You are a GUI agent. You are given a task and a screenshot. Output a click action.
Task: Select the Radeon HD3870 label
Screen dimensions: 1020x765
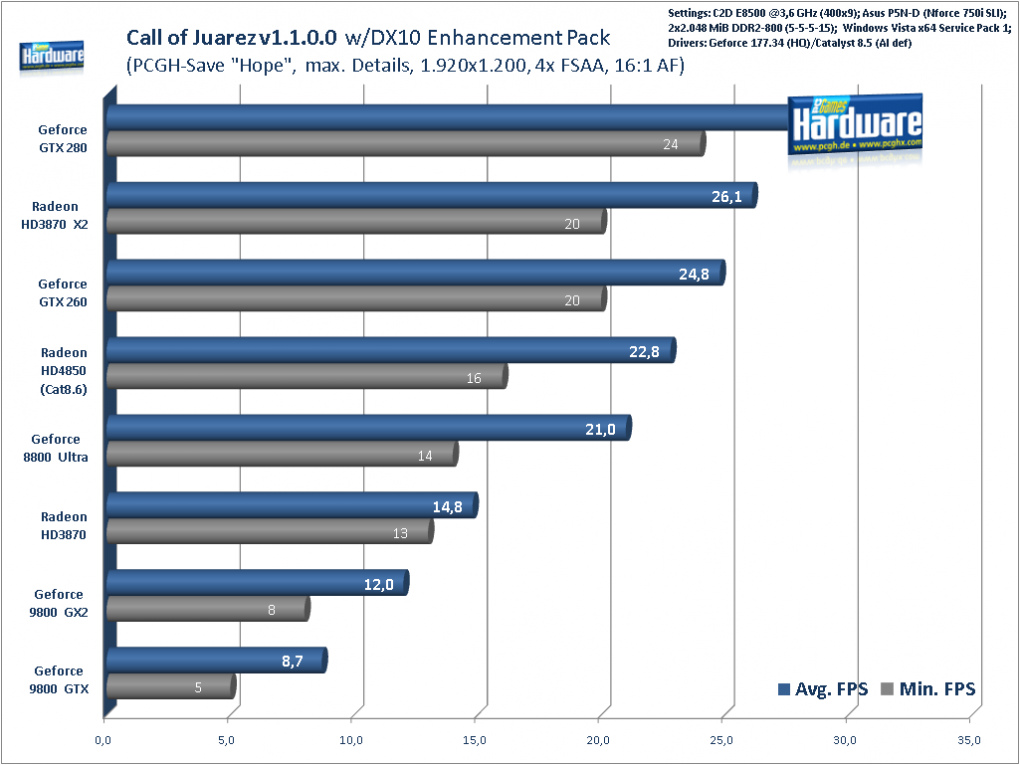[x=63, y=526]
